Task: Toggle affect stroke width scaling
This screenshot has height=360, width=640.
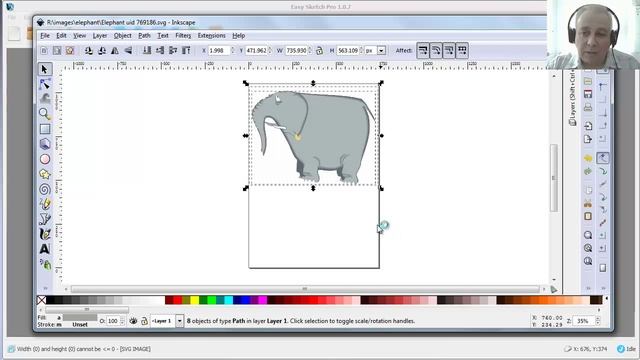Action: click(x=423, y=51)
